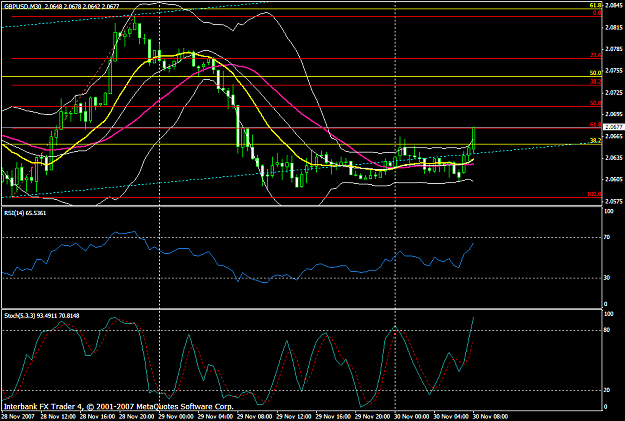Click the 2.0845 price axis label
625x421 pixels.
tap(614, 6)
